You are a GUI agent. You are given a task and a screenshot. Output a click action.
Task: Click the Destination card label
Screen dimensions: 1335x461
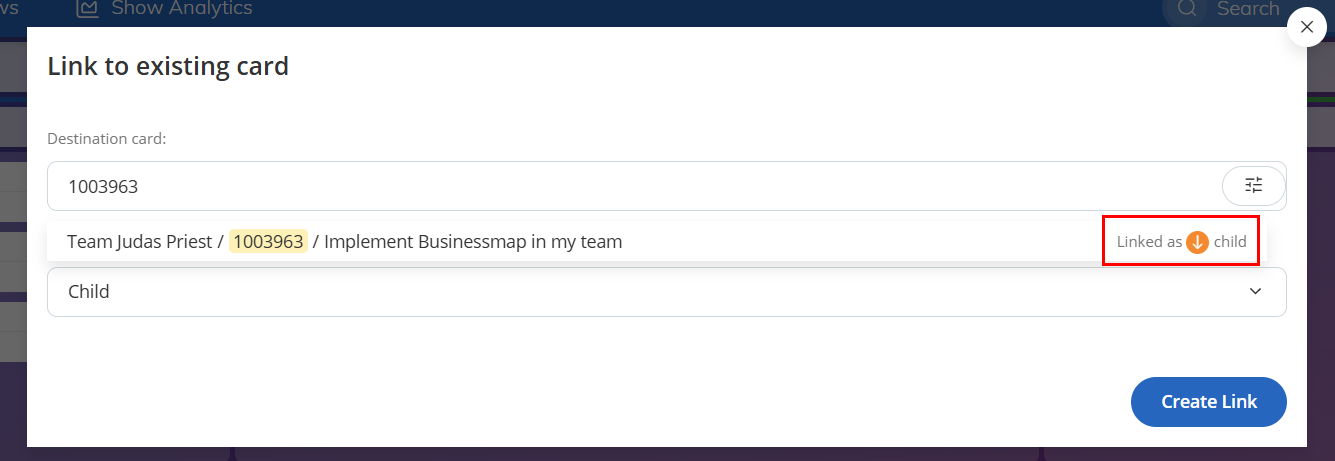point(107,139)
